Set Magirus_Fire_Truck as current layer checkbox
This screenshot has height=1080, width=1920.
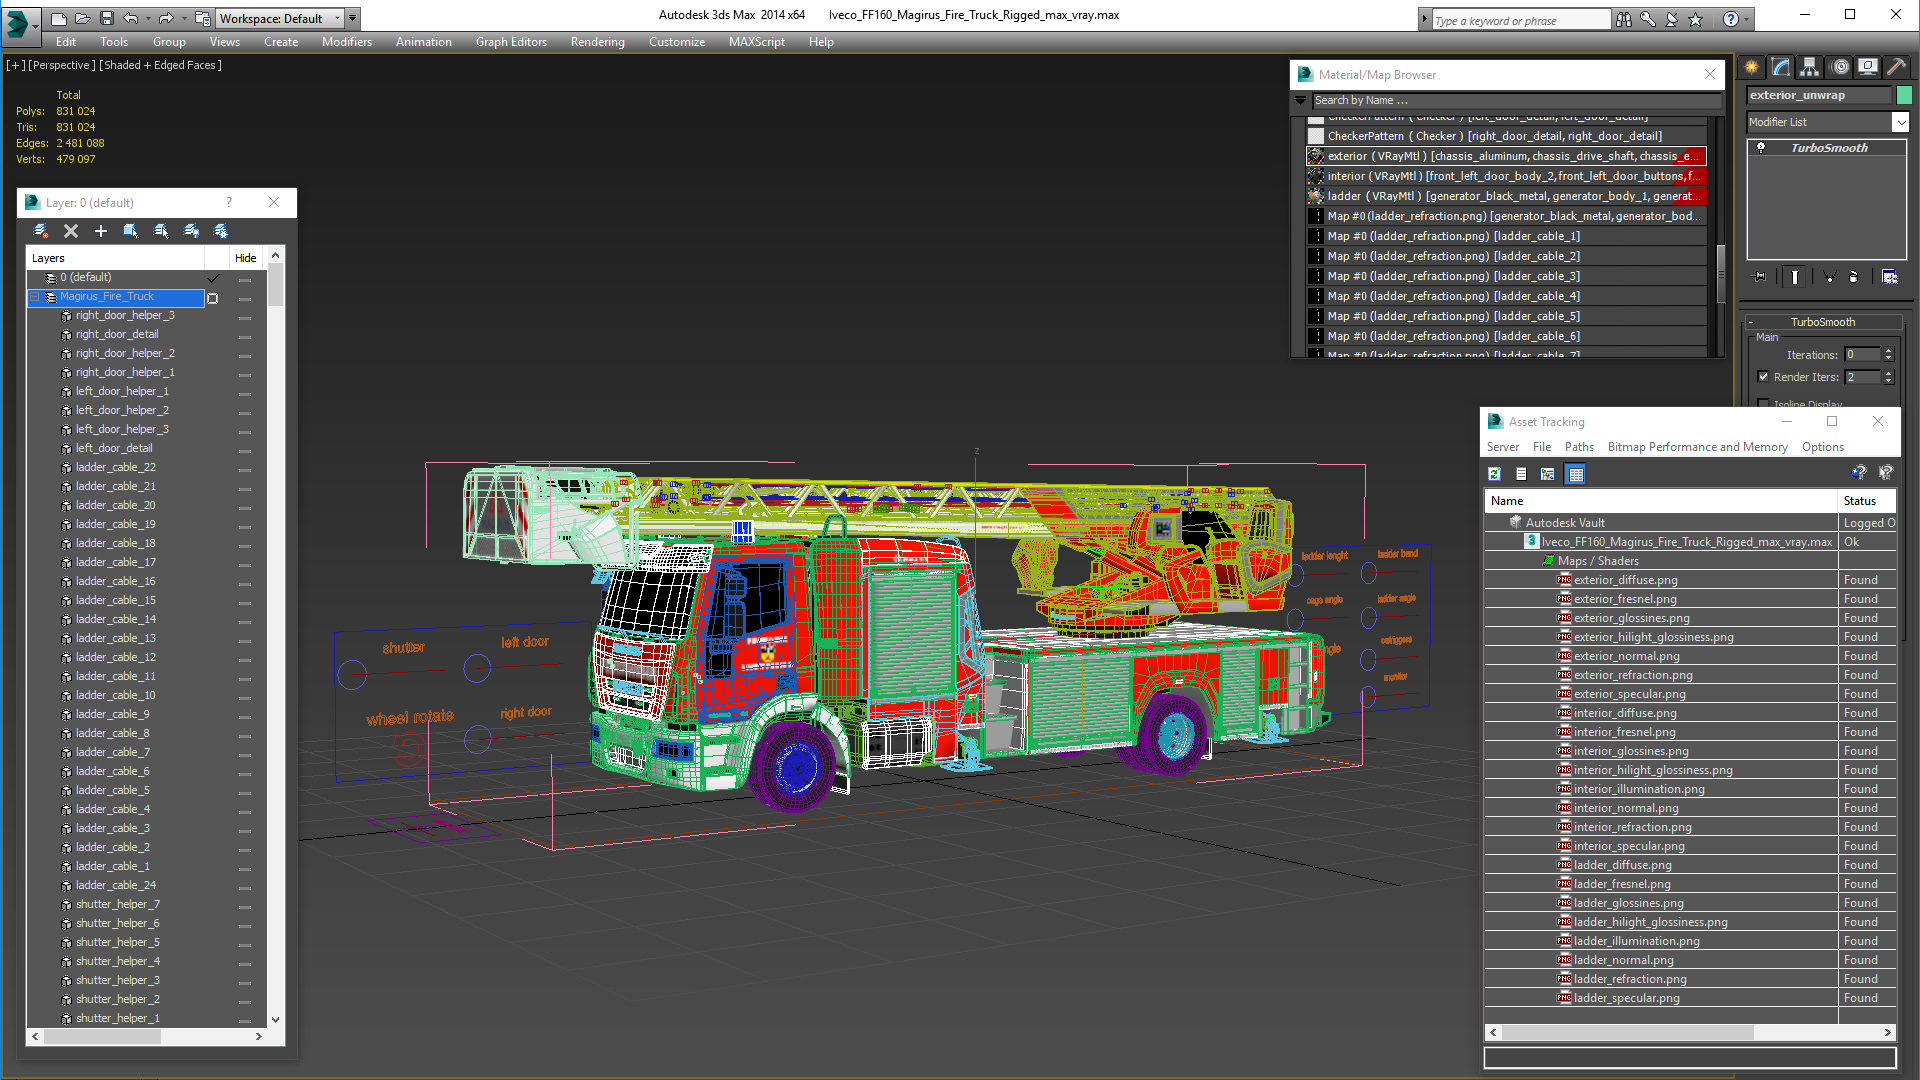coord(212,298)
